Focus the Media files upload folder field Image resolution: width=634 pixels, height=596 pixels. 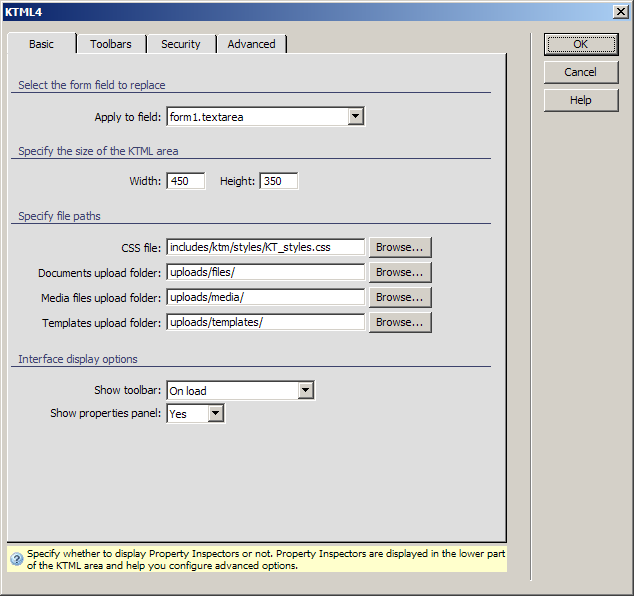click(x=266, y=297)
